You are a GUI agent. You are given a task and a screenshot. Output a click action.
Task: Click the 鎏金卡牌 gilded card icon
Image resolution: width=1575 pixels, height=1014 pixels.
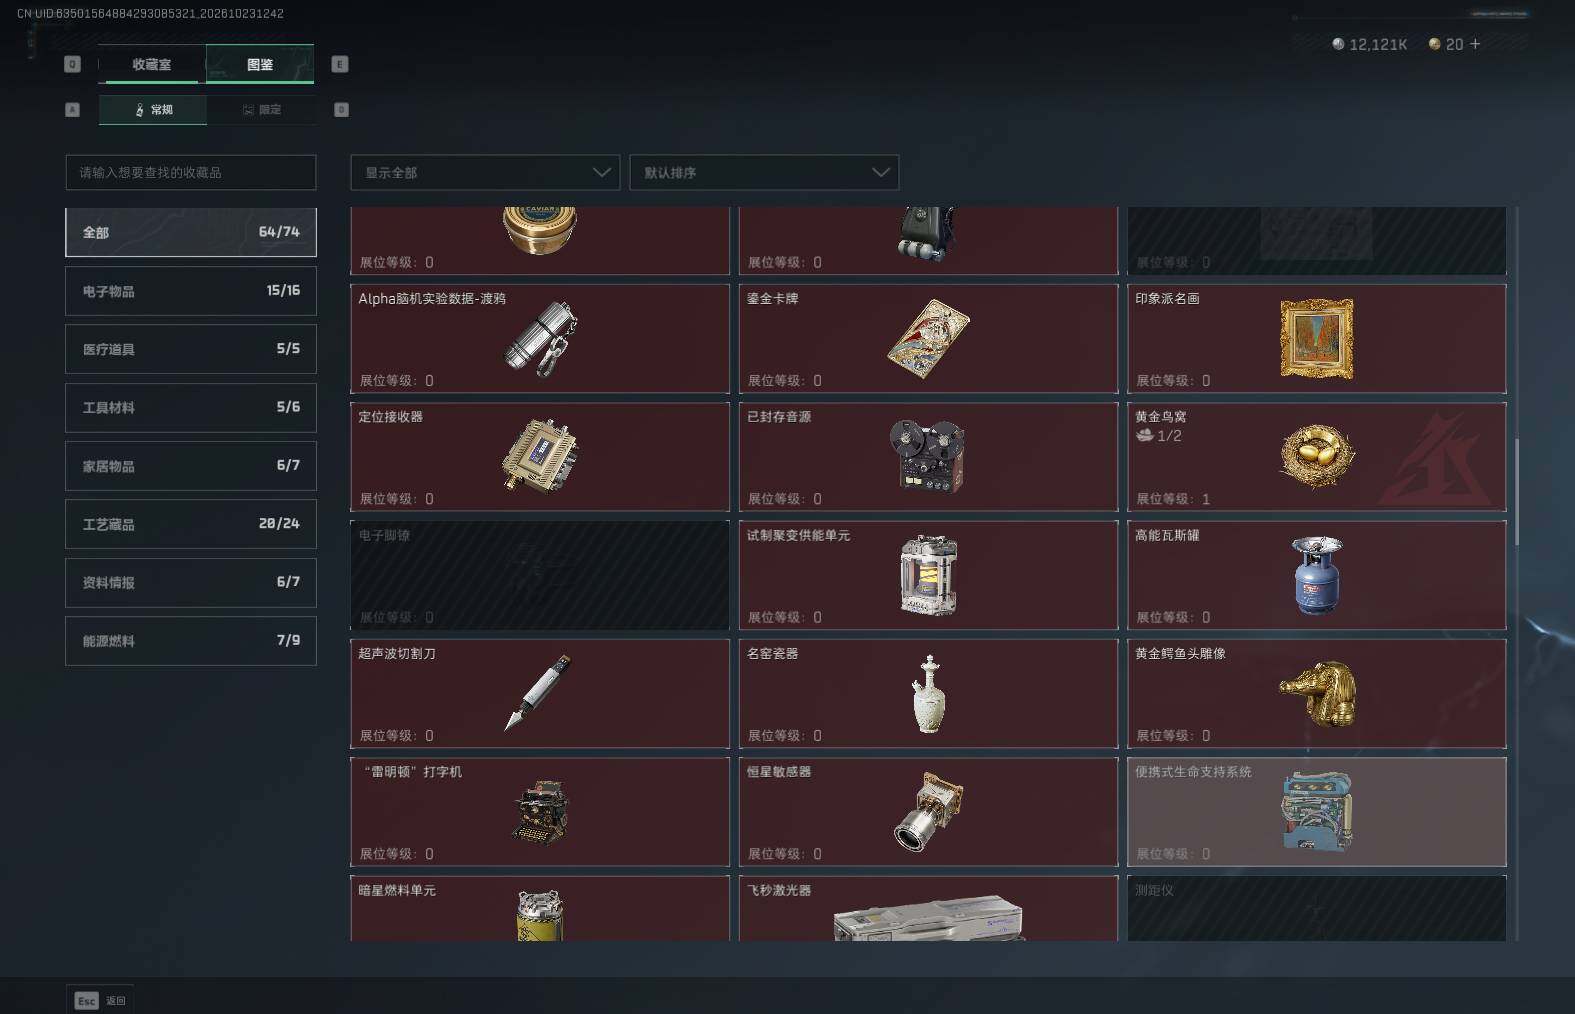[x=928, y=338]
